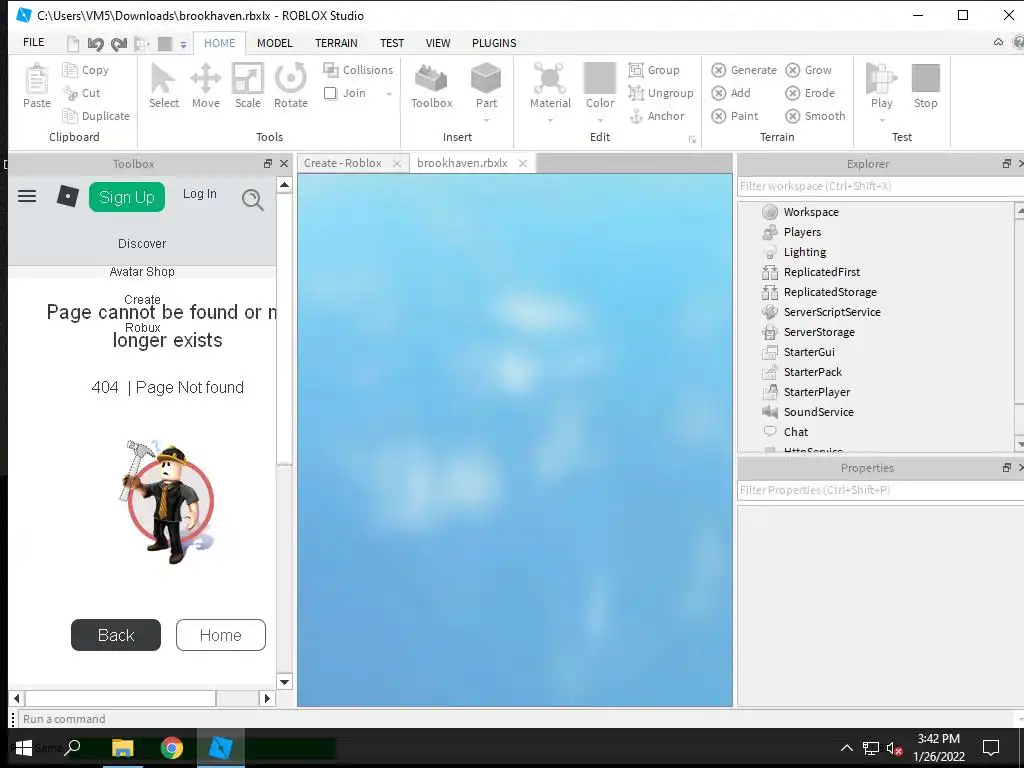
Task: Open File Explorer from the taskbar
Action: point(122,748)
